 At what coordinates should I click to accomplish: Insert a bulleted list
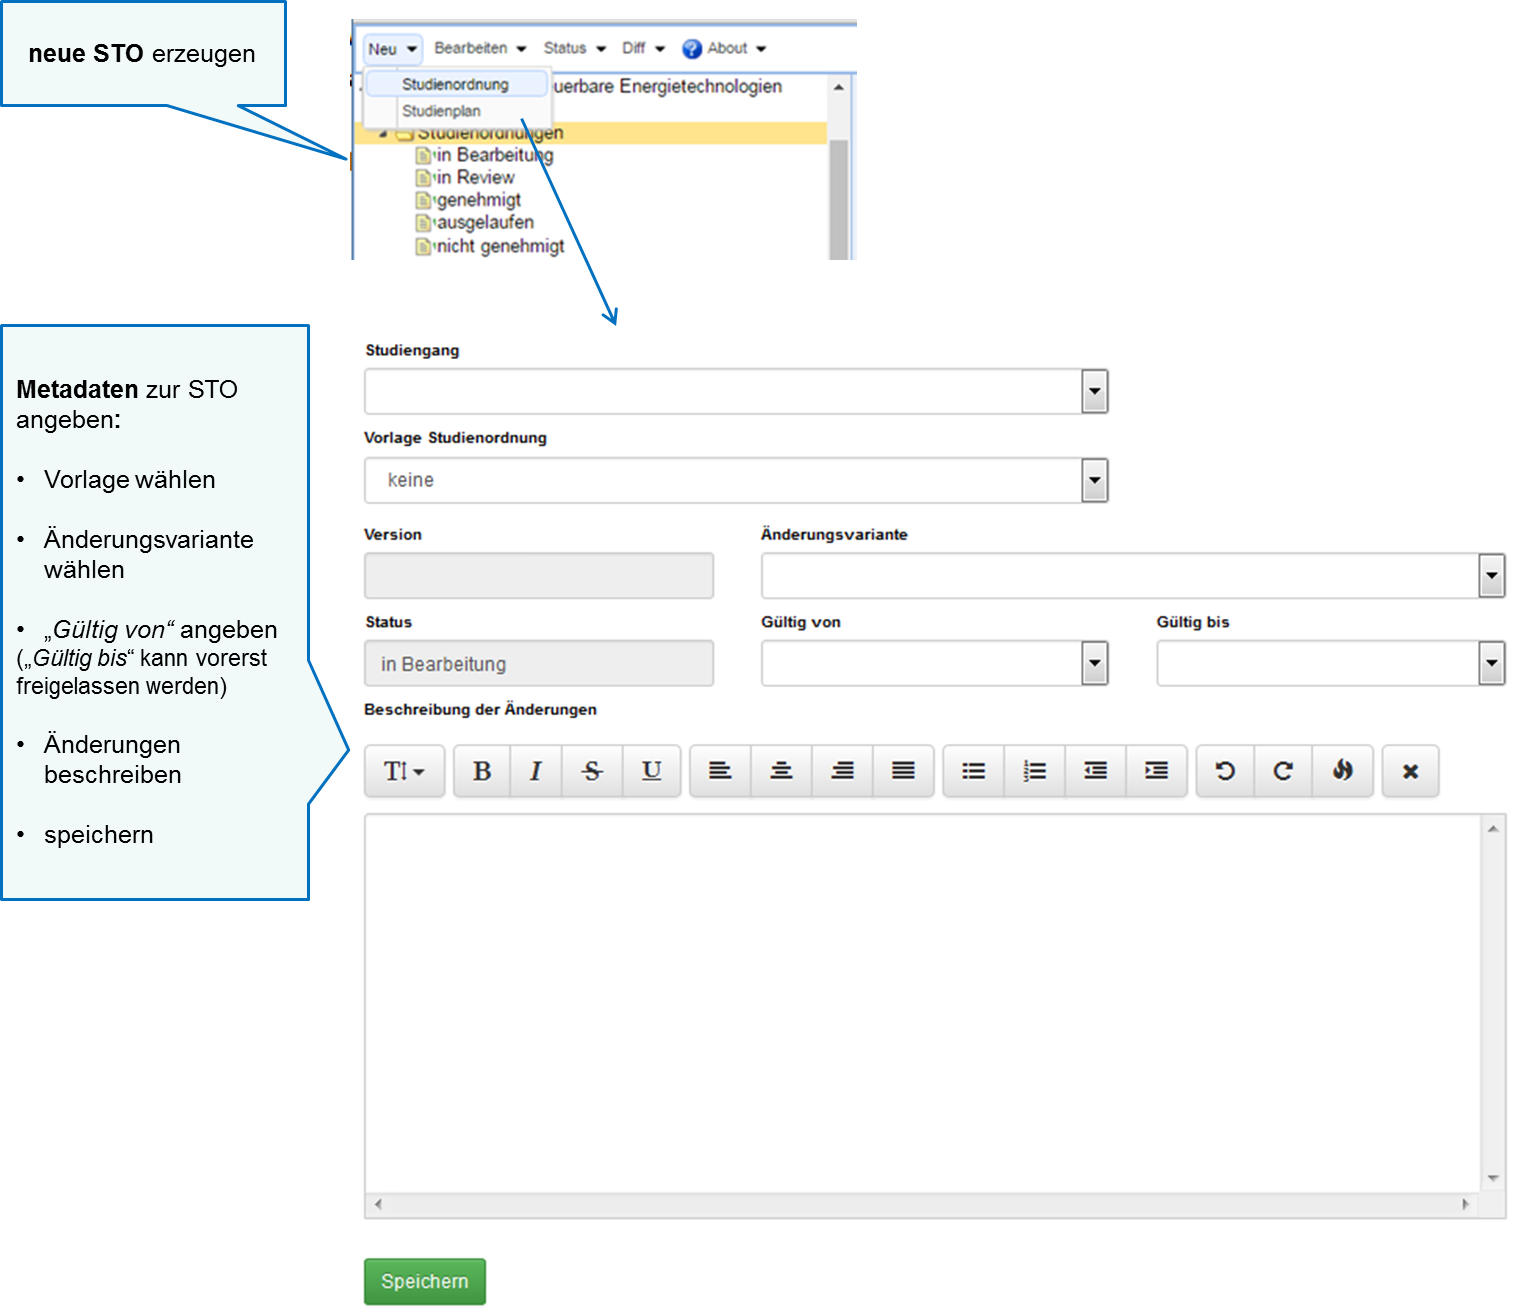click(x=973, y=771)
